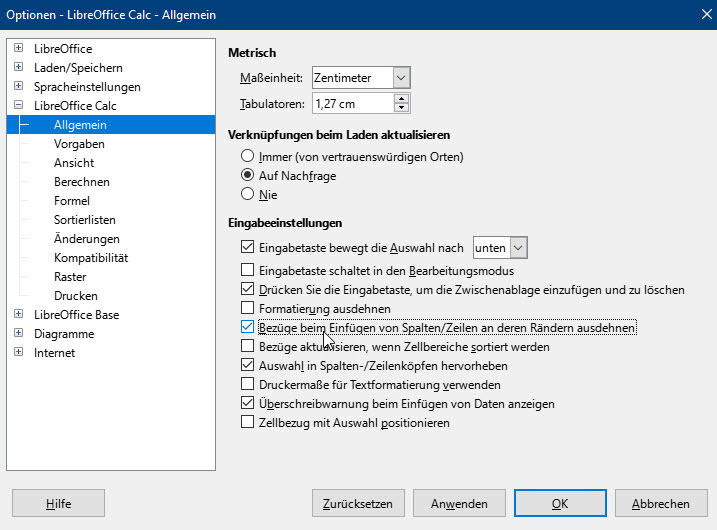The width and height of the screenshot is (717, 530).
Task: Click the Anwenden button
Action: (459, 503)
